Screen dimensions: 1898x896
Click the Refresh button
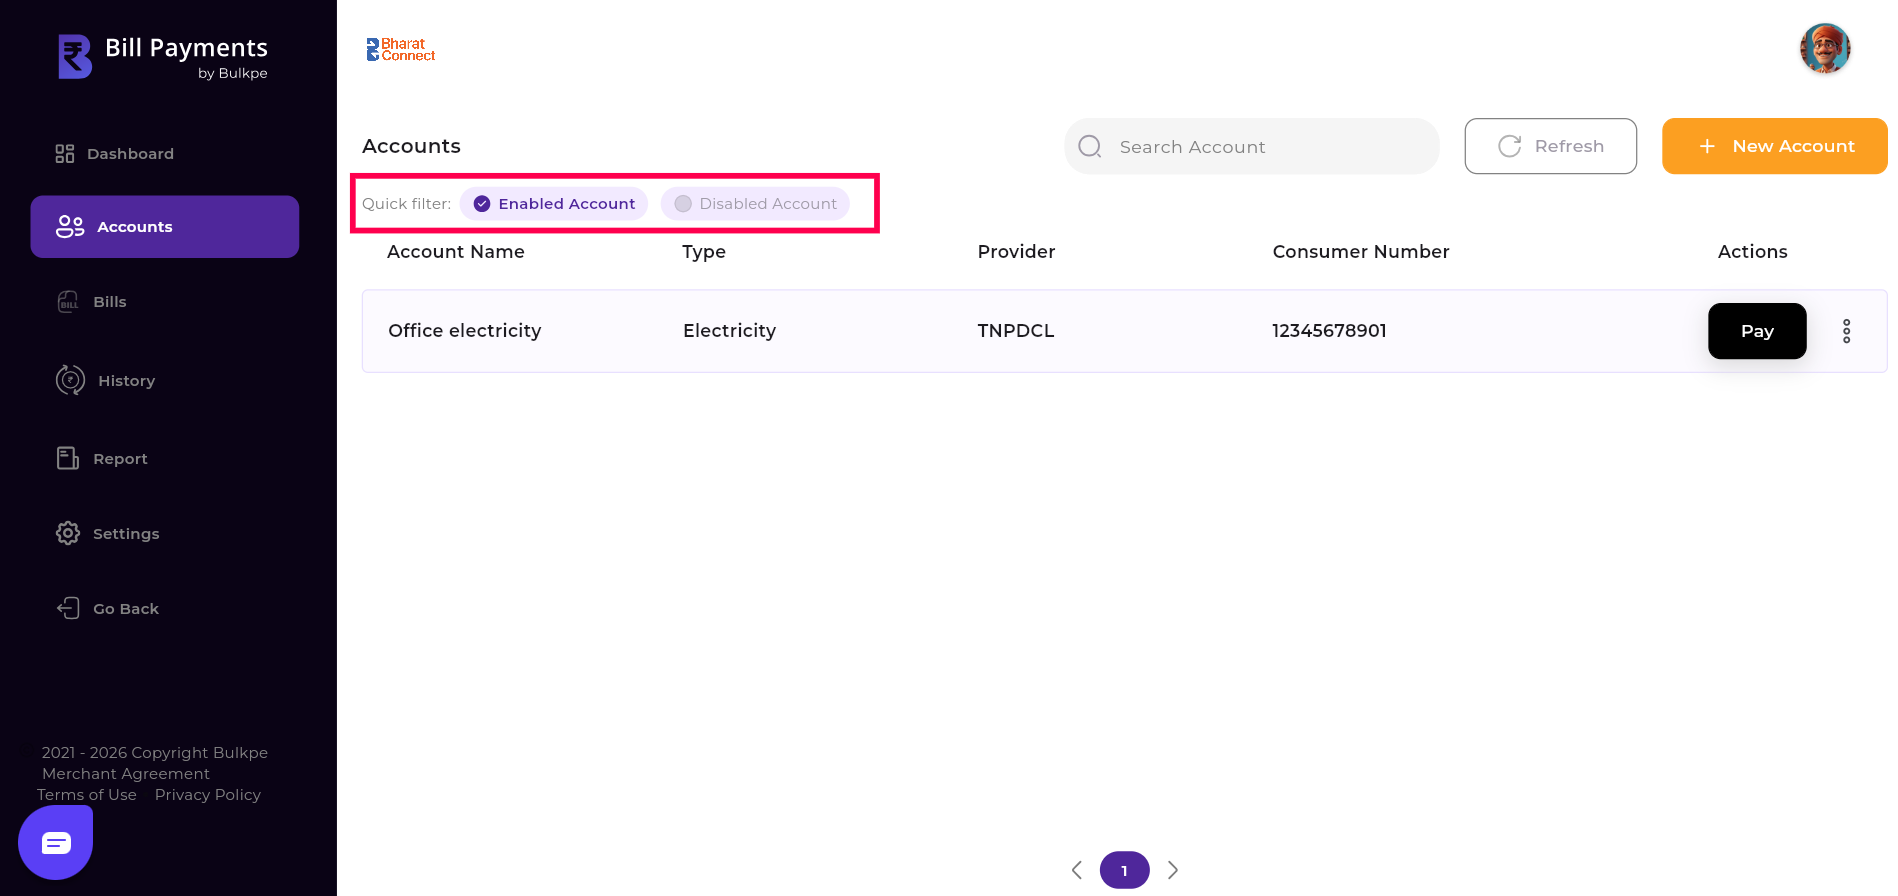(x=1550, y=146)
